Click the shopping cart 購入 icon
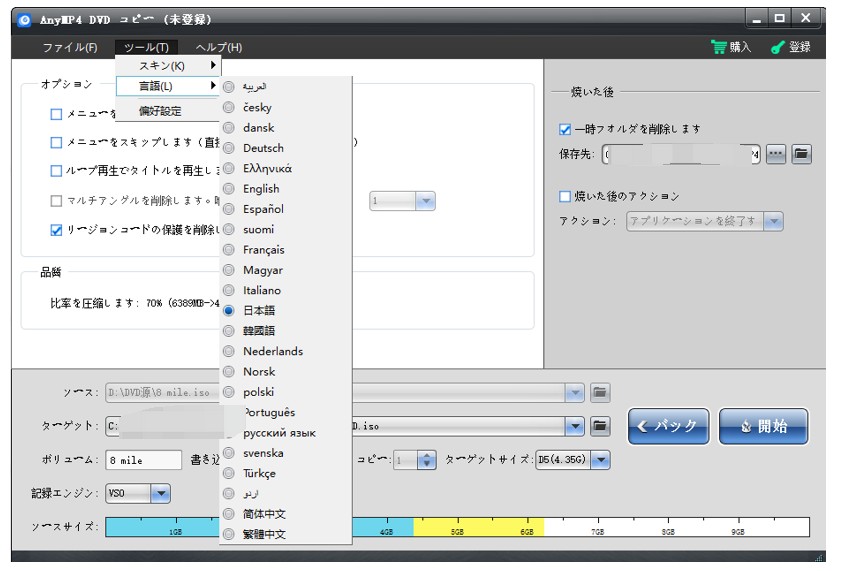Screen dimensions: 841x571 (718, 47)
